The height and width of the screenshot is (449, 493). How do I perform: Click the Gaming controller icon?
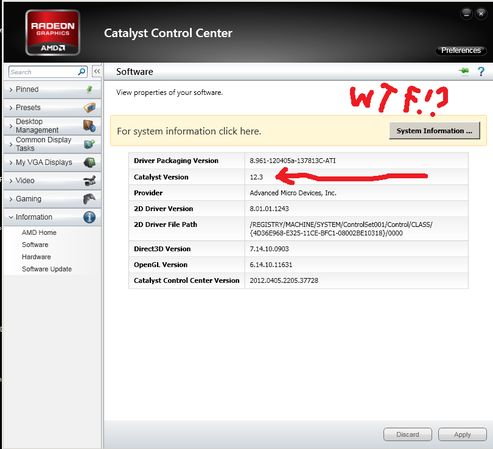(x=89, y=199)
